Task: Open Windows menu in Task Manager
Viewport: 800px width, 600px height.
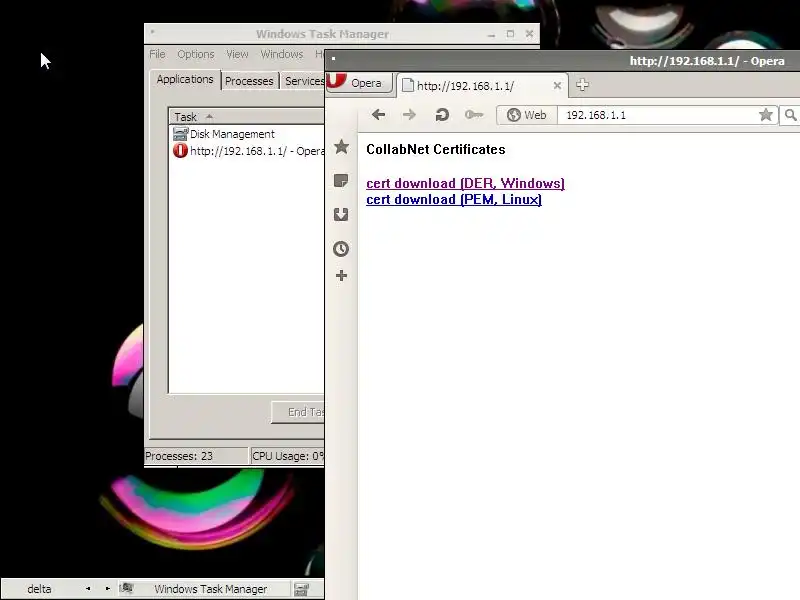Action: [x=282, y=54]
